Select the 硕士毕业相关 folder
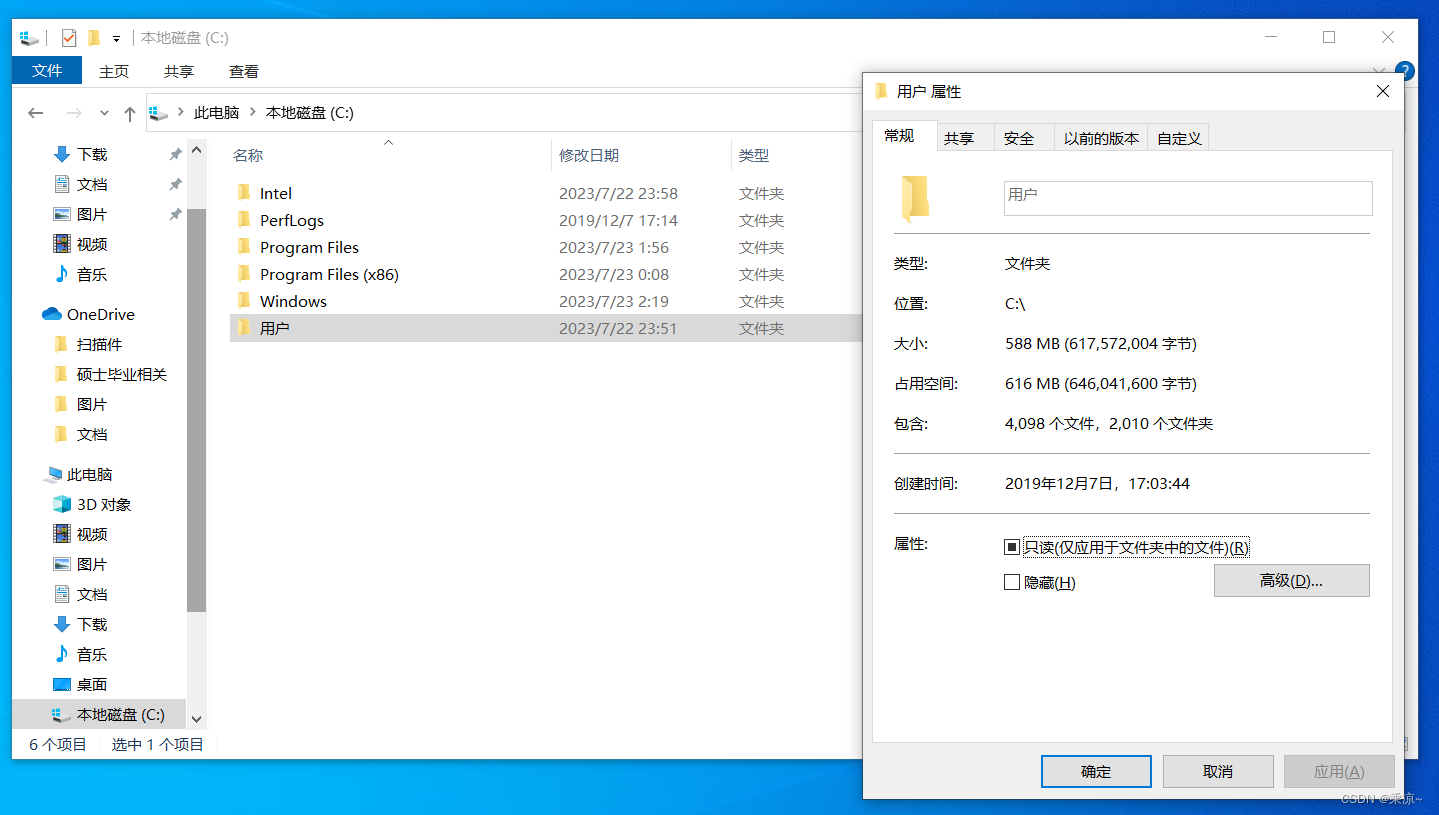Image resolution: width=1439 pixels, height=815 pixels. [121, 374]
